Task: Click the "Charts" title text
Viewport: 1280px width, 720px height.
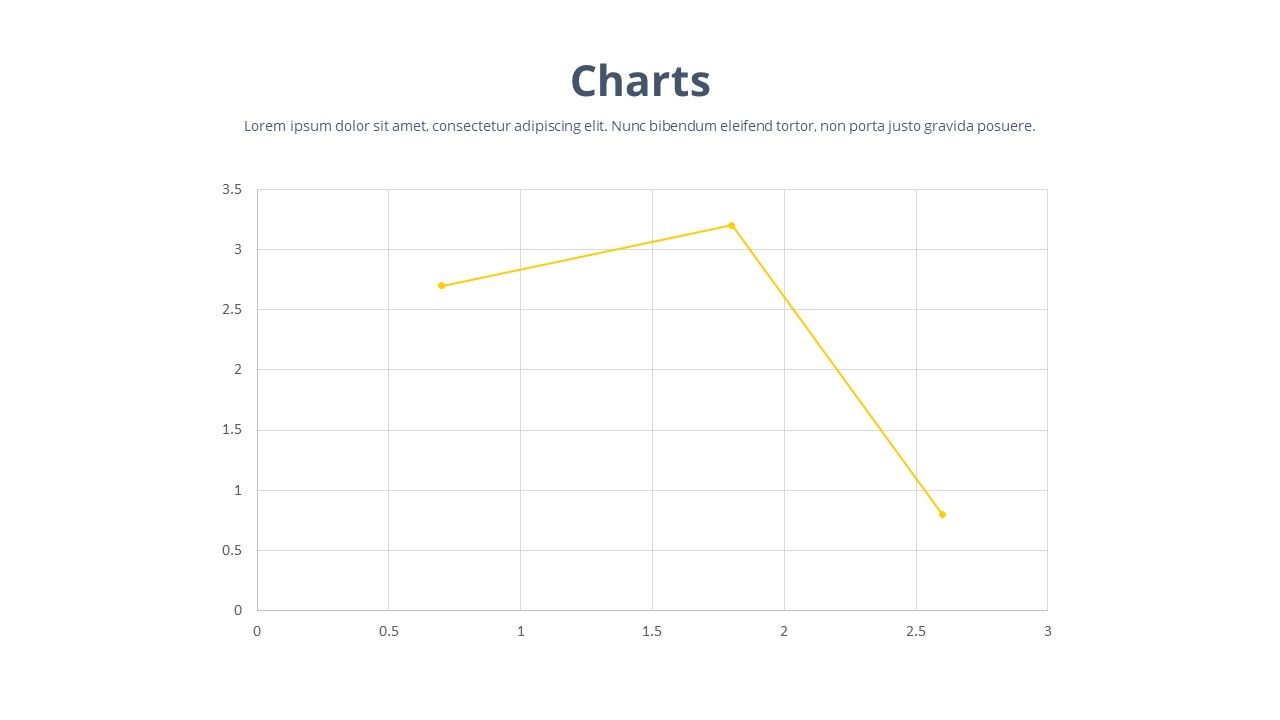Action: (x=640, y=81)
